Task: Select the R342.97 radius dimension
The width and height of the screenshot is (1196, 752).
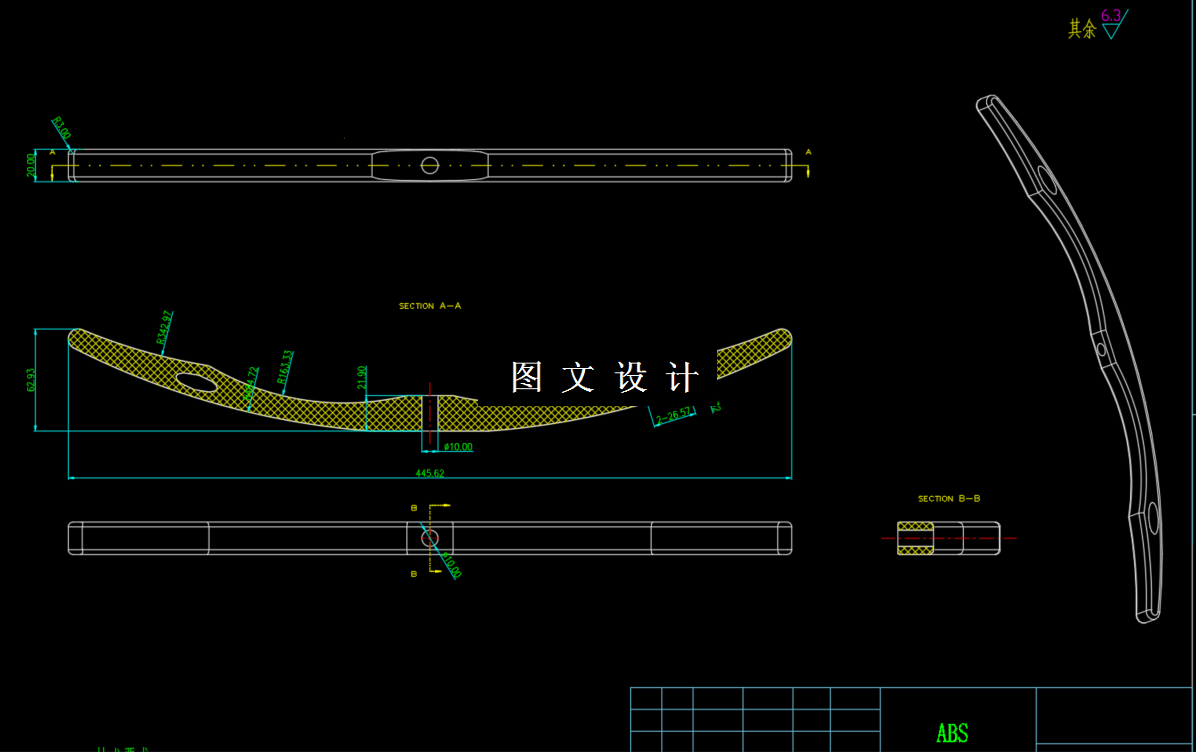Action: (x=164, y=327)
